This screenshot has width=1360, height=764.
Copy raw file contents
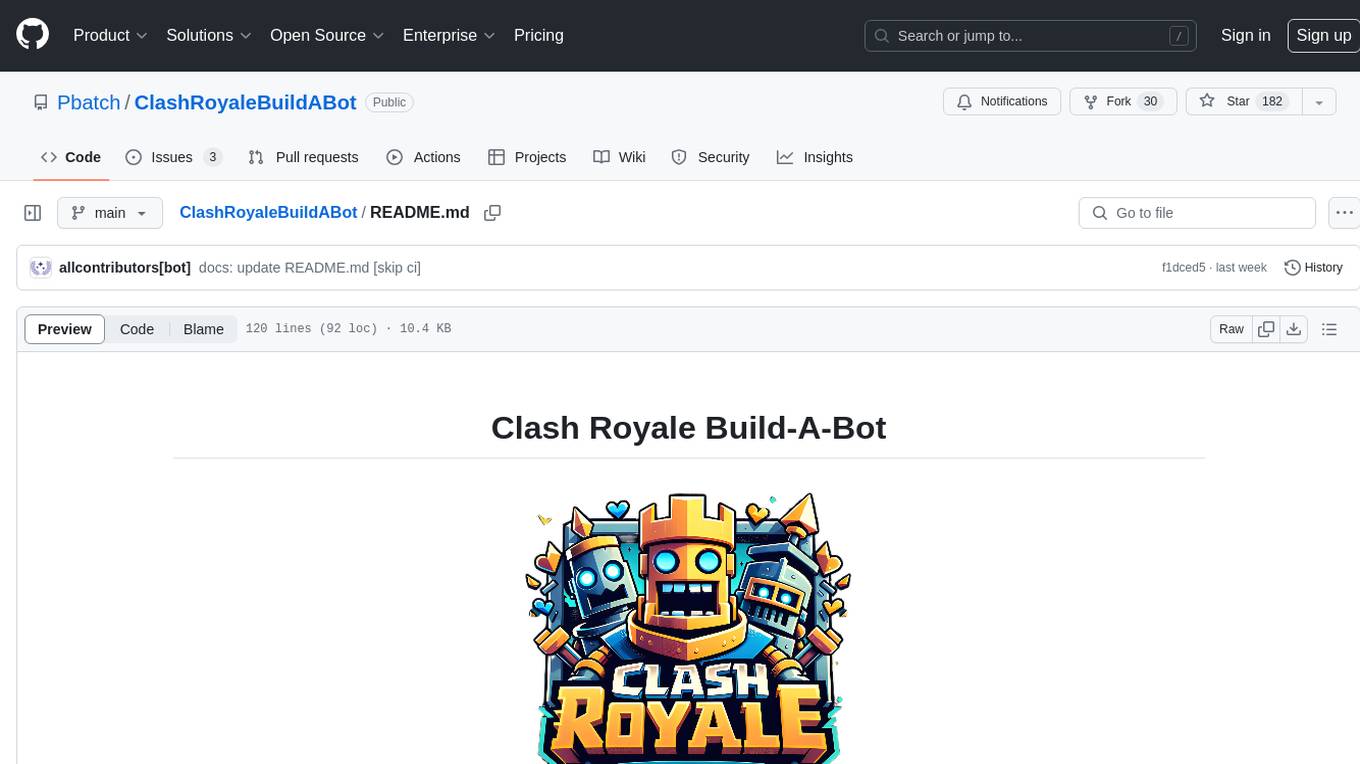click(1266, 329)
